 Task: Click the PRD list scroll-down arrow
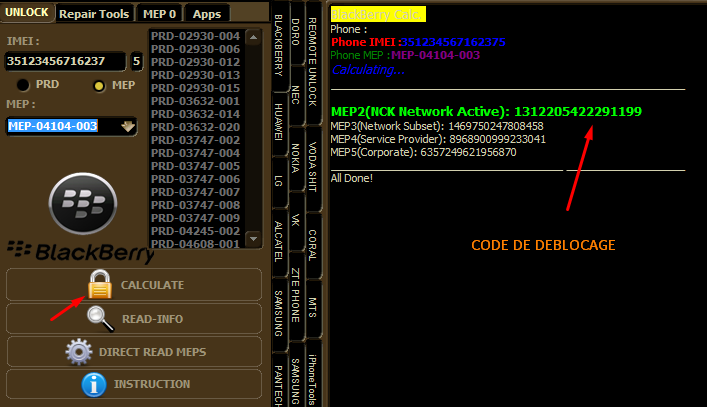(x=253, y=238)
